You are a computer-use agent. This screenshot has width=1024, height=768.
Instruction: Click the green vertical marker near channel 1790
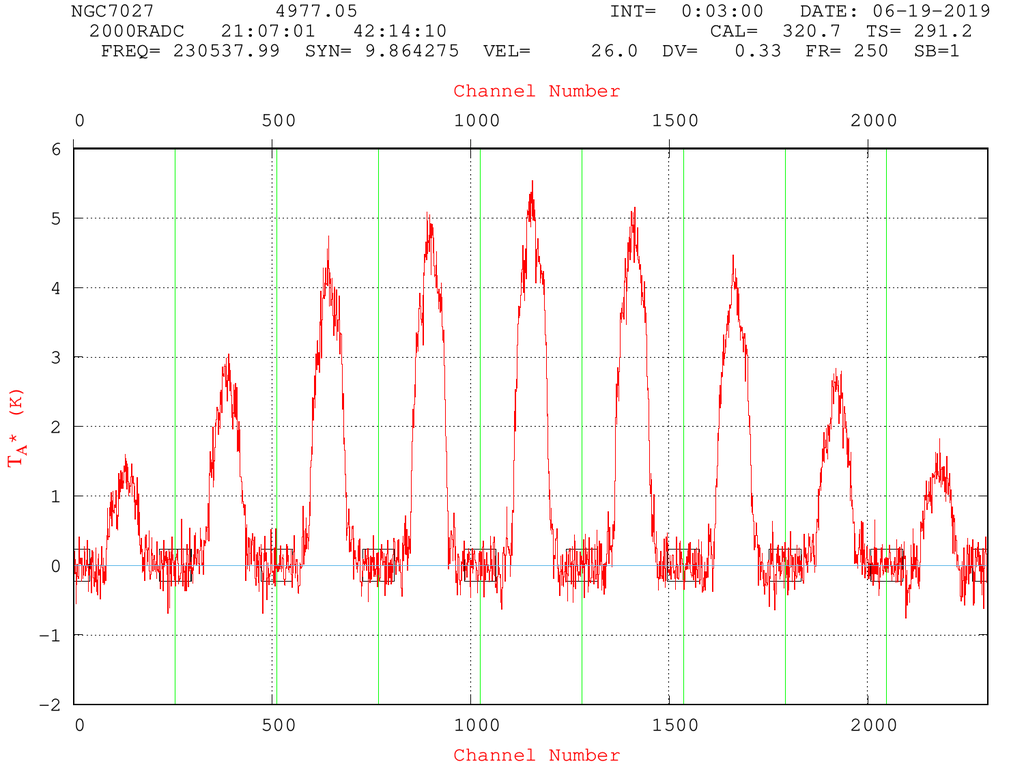coord(785,427)
